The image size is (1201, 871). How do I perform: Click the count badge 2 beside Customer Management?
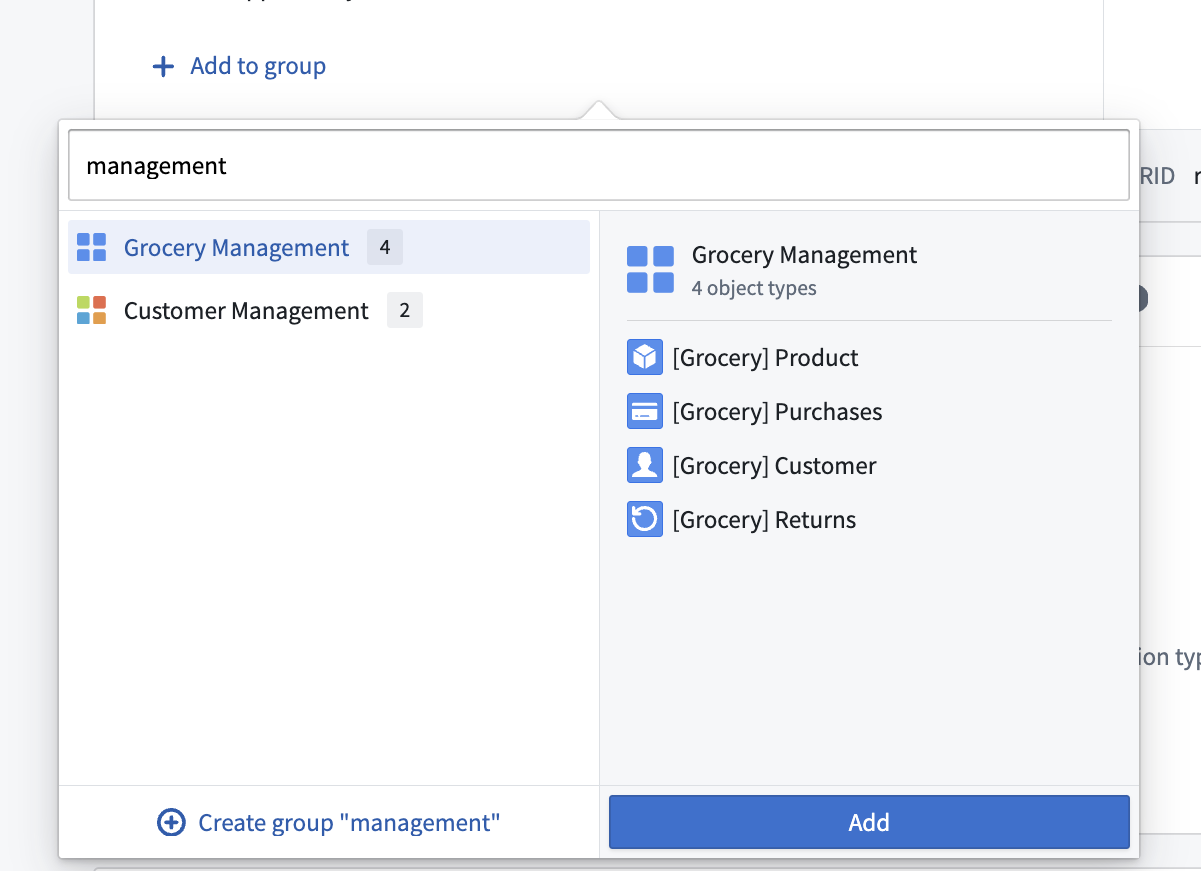(x=404, y=310)
